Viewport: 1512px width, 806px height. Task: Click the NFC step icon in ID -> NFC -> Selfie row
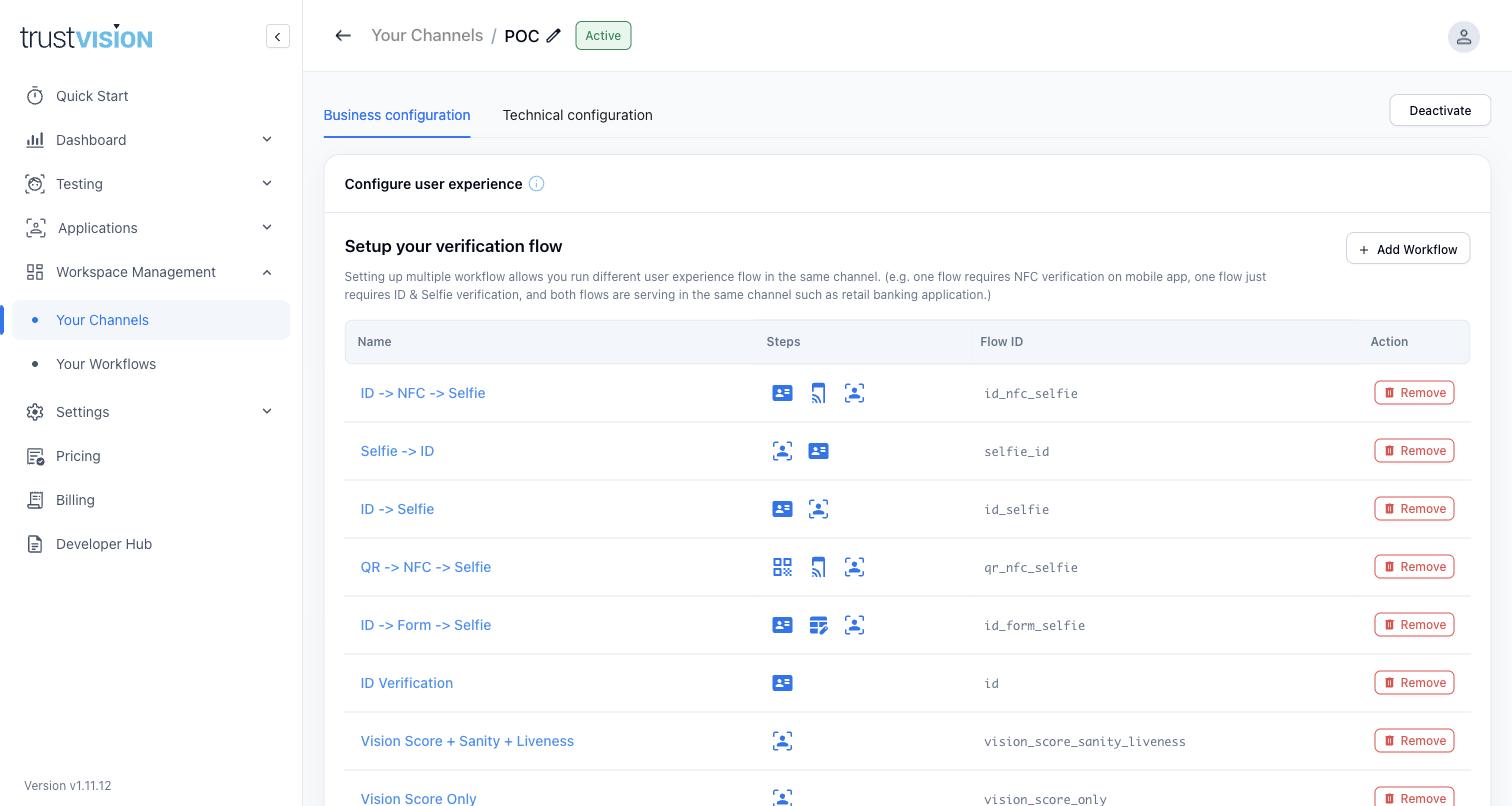tap(819, 393)
